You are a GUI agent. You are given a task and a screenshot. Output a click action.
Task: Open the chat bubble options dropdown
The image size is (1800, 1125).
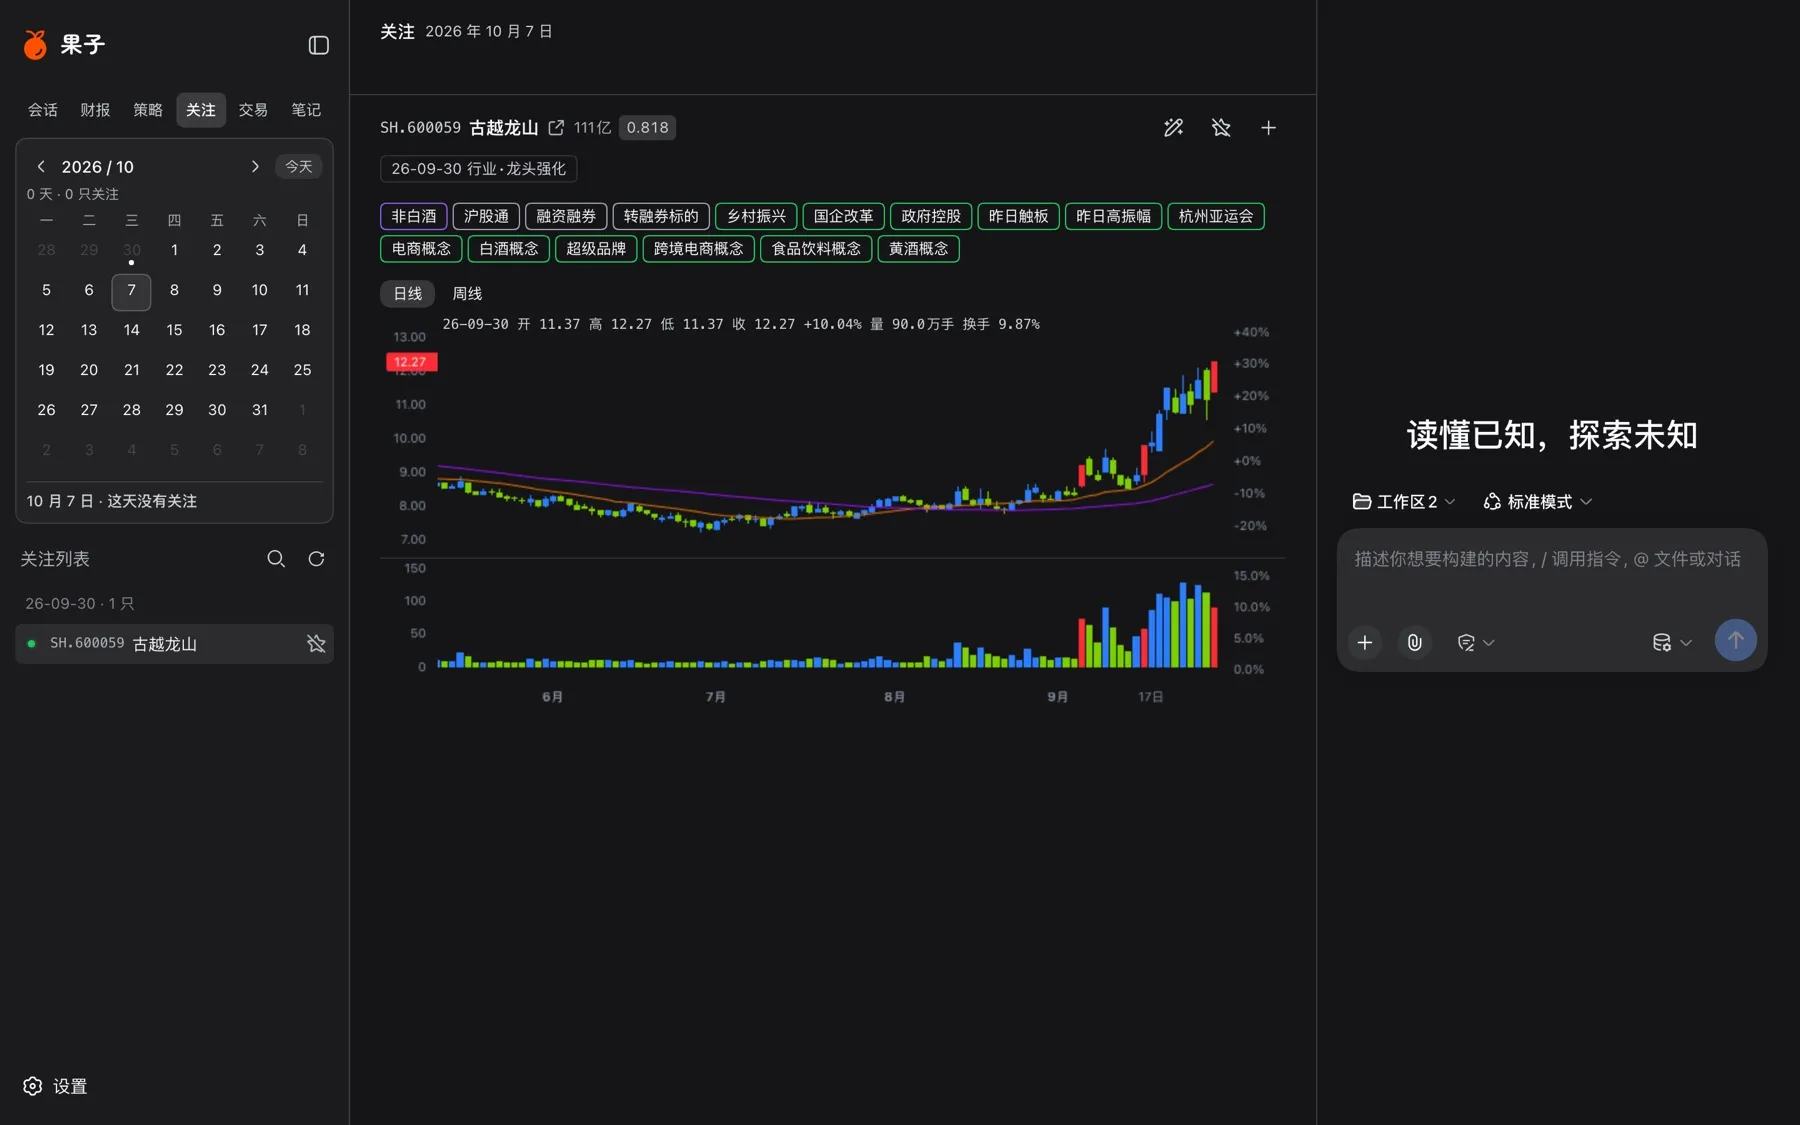click(x=1475, y=643)
